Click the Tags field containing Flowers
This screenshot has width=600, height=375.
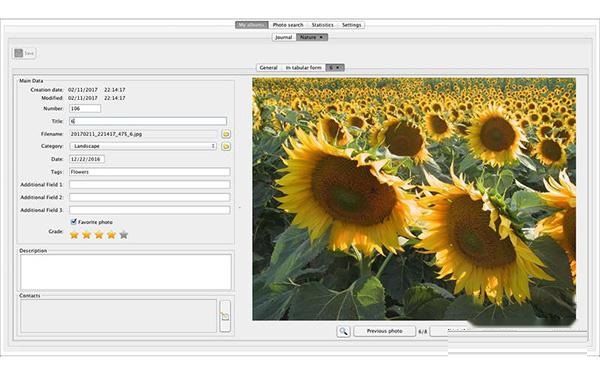click(x=150, y=172)
